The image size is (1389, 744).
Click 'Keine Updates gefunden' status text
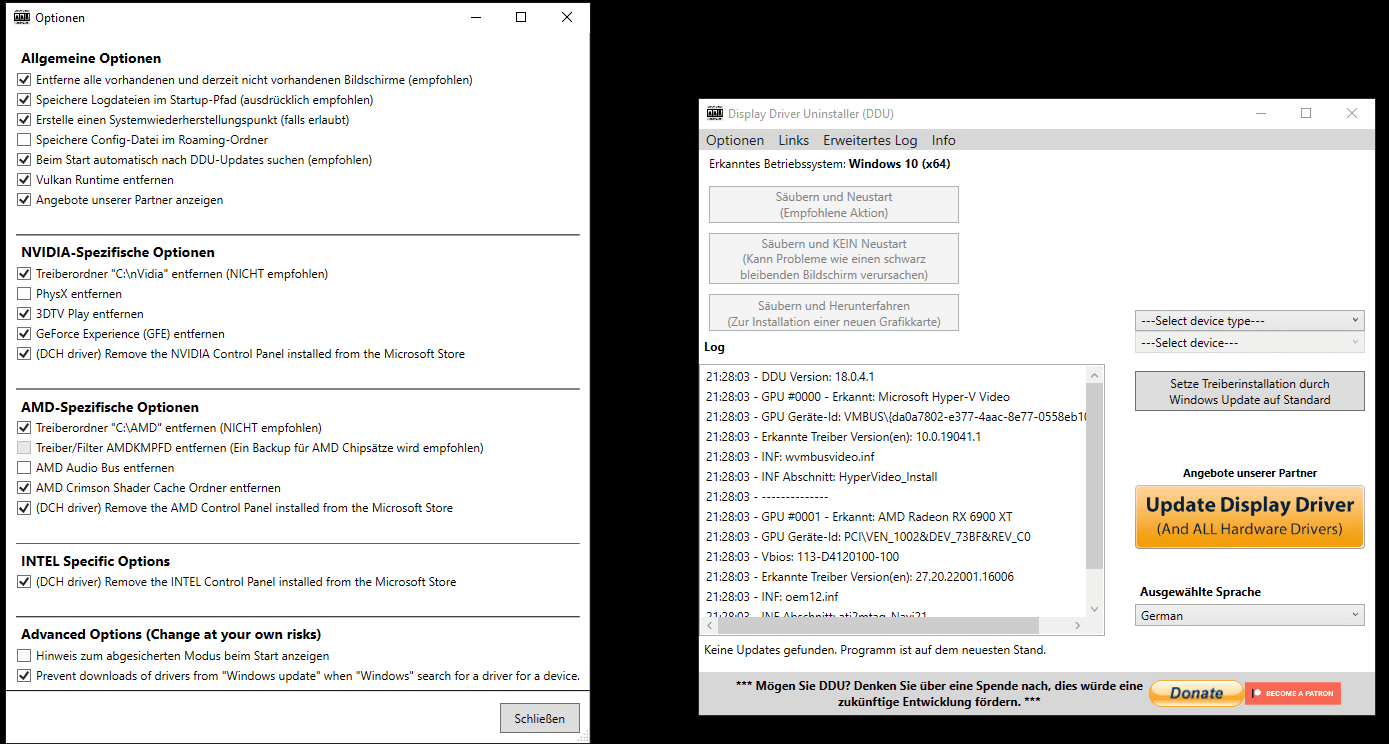[875, 650]
